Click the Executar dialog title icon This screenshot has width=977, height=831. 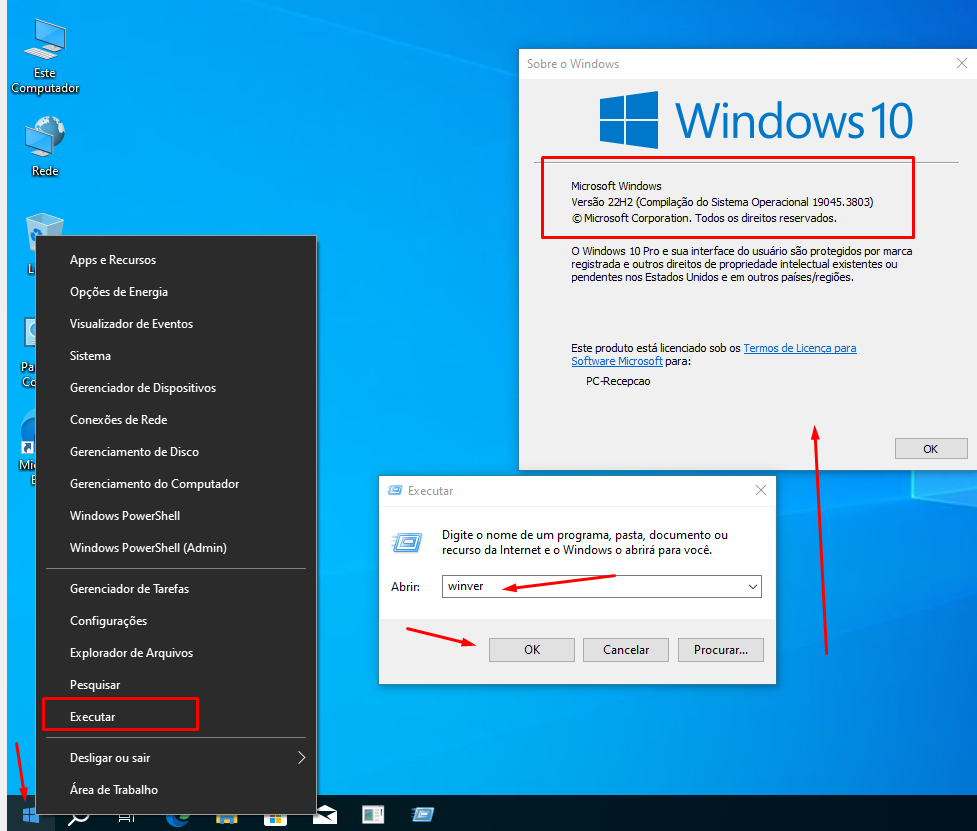click(x=394, y=491)
